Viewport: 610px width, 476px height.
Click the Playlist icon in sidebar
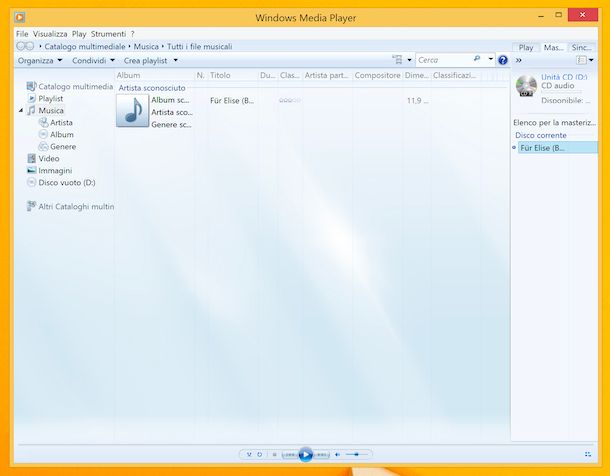(x=32, y=98)
